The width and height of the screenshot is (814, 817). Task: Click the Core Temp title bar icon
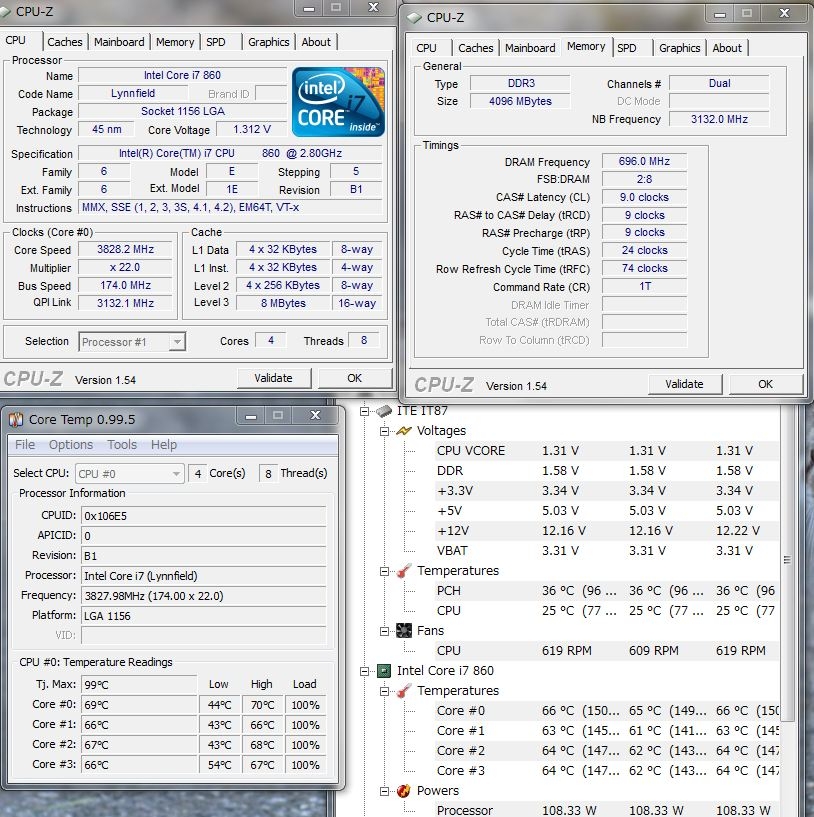[x=16, y=419]
